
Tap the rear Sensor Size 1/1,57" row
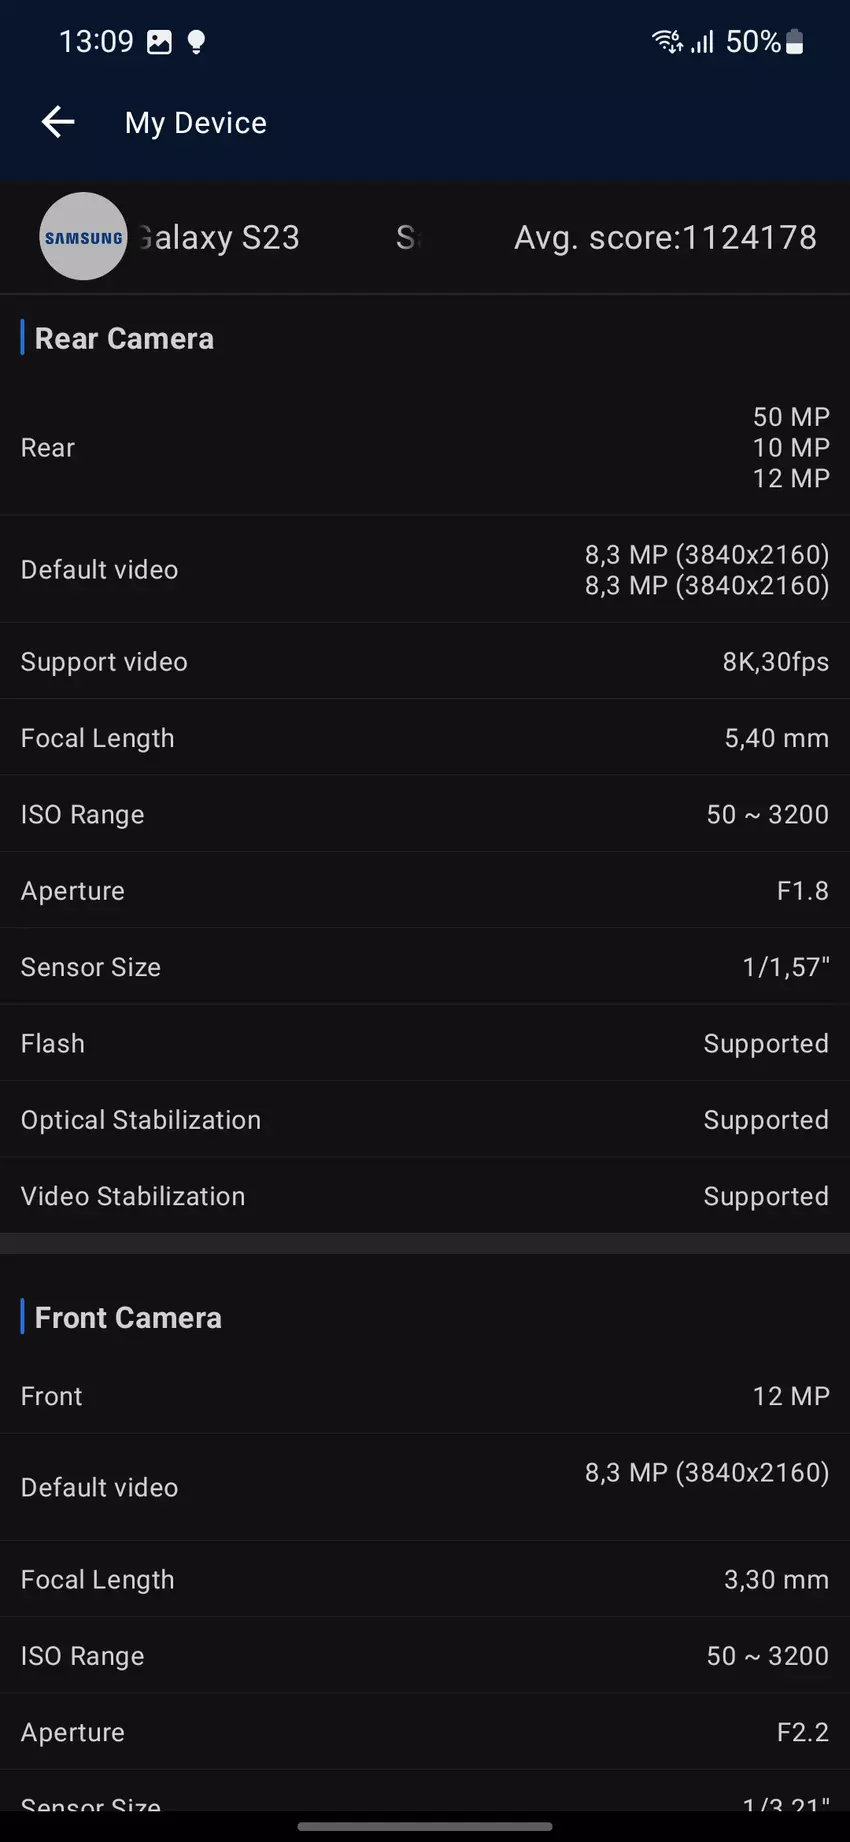coord(425,967)
